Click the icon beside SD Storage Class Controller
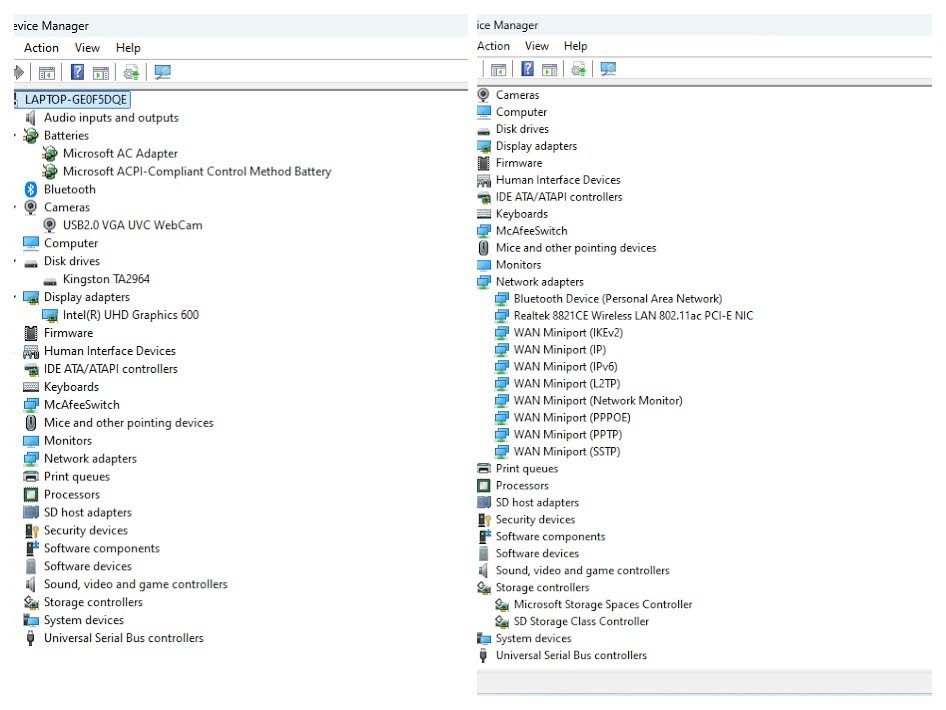The height and width of the screenshot is (710, 946). [x=501, y=621]
